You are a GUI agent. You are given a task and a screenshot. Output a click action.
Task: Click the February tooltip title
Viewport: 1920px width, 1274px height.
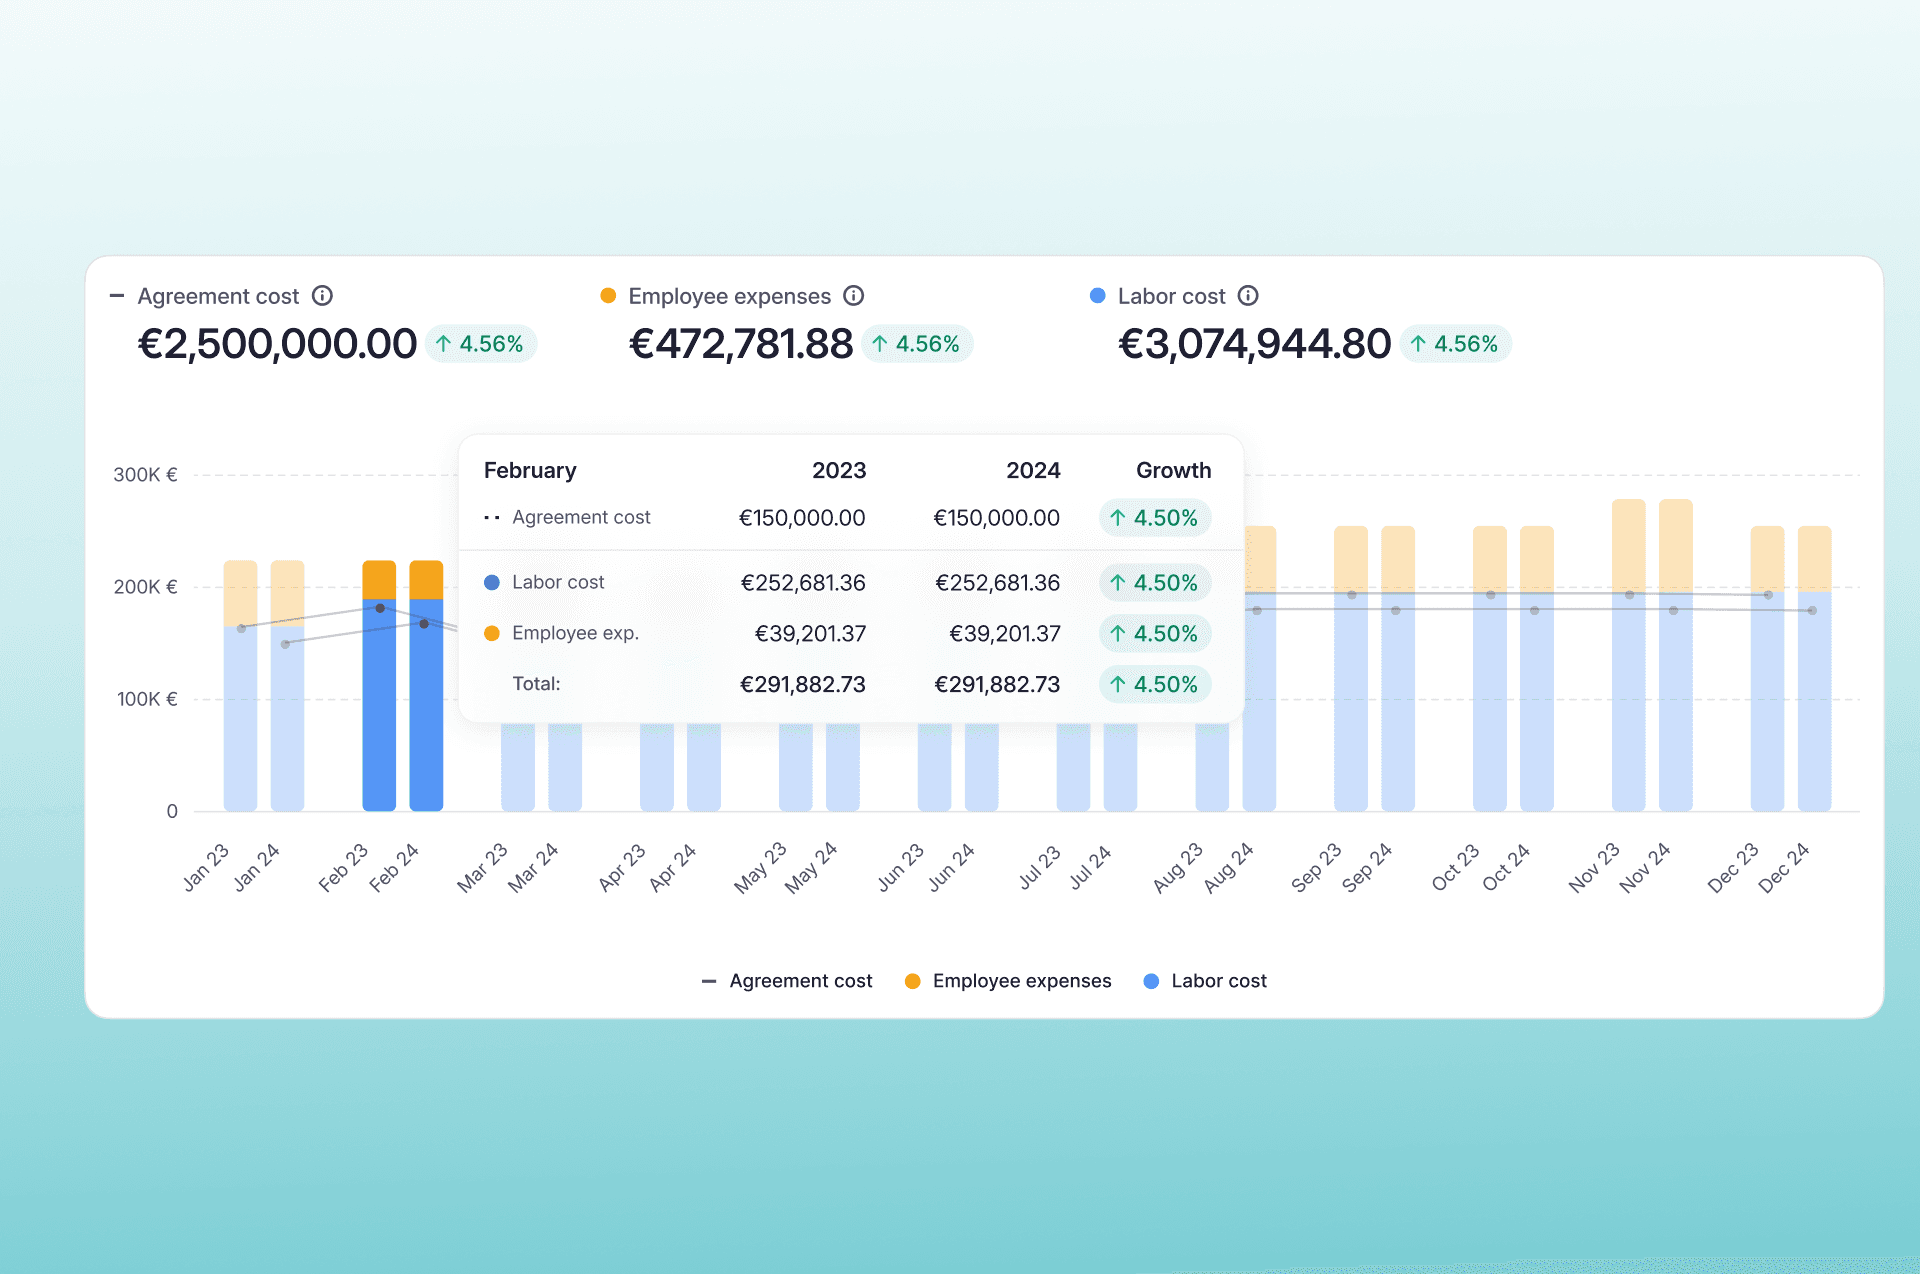[530, 470]
